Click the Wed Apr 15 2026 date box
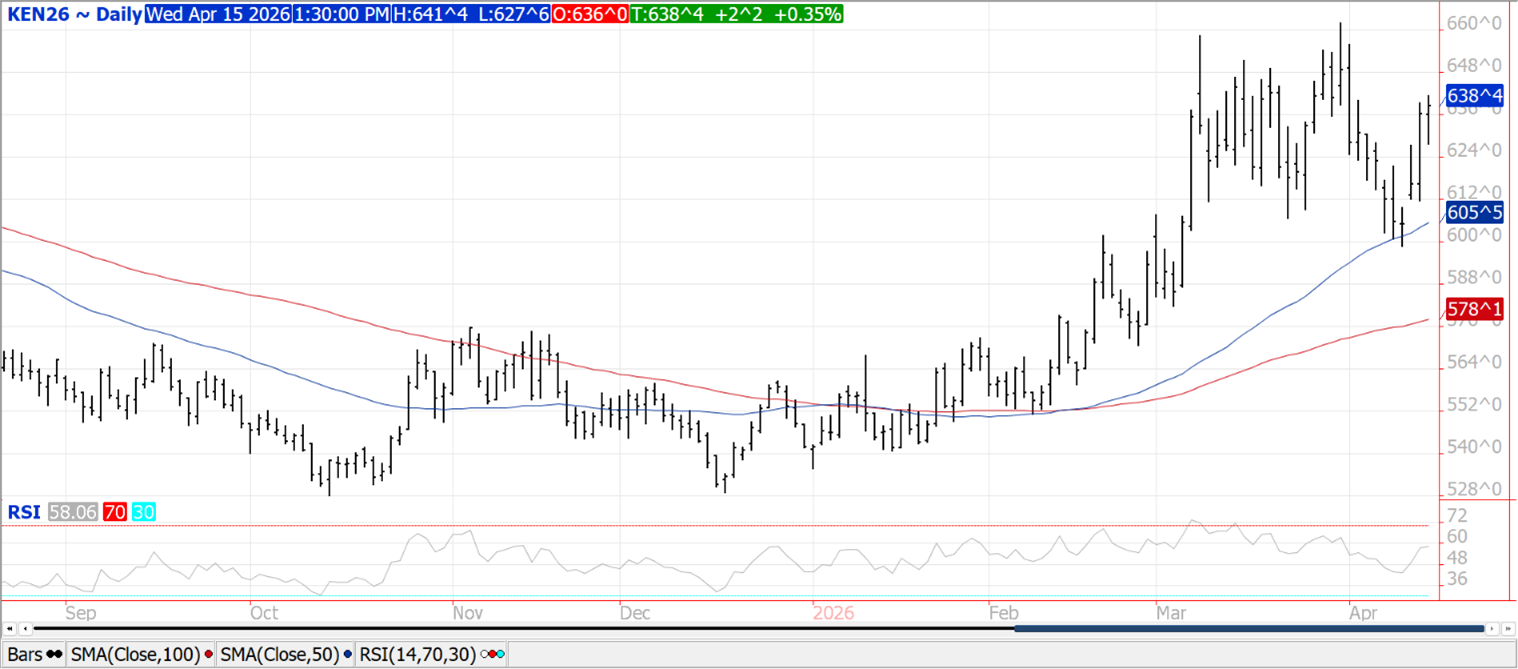The image size is (1518, 669). pos(218,15)
